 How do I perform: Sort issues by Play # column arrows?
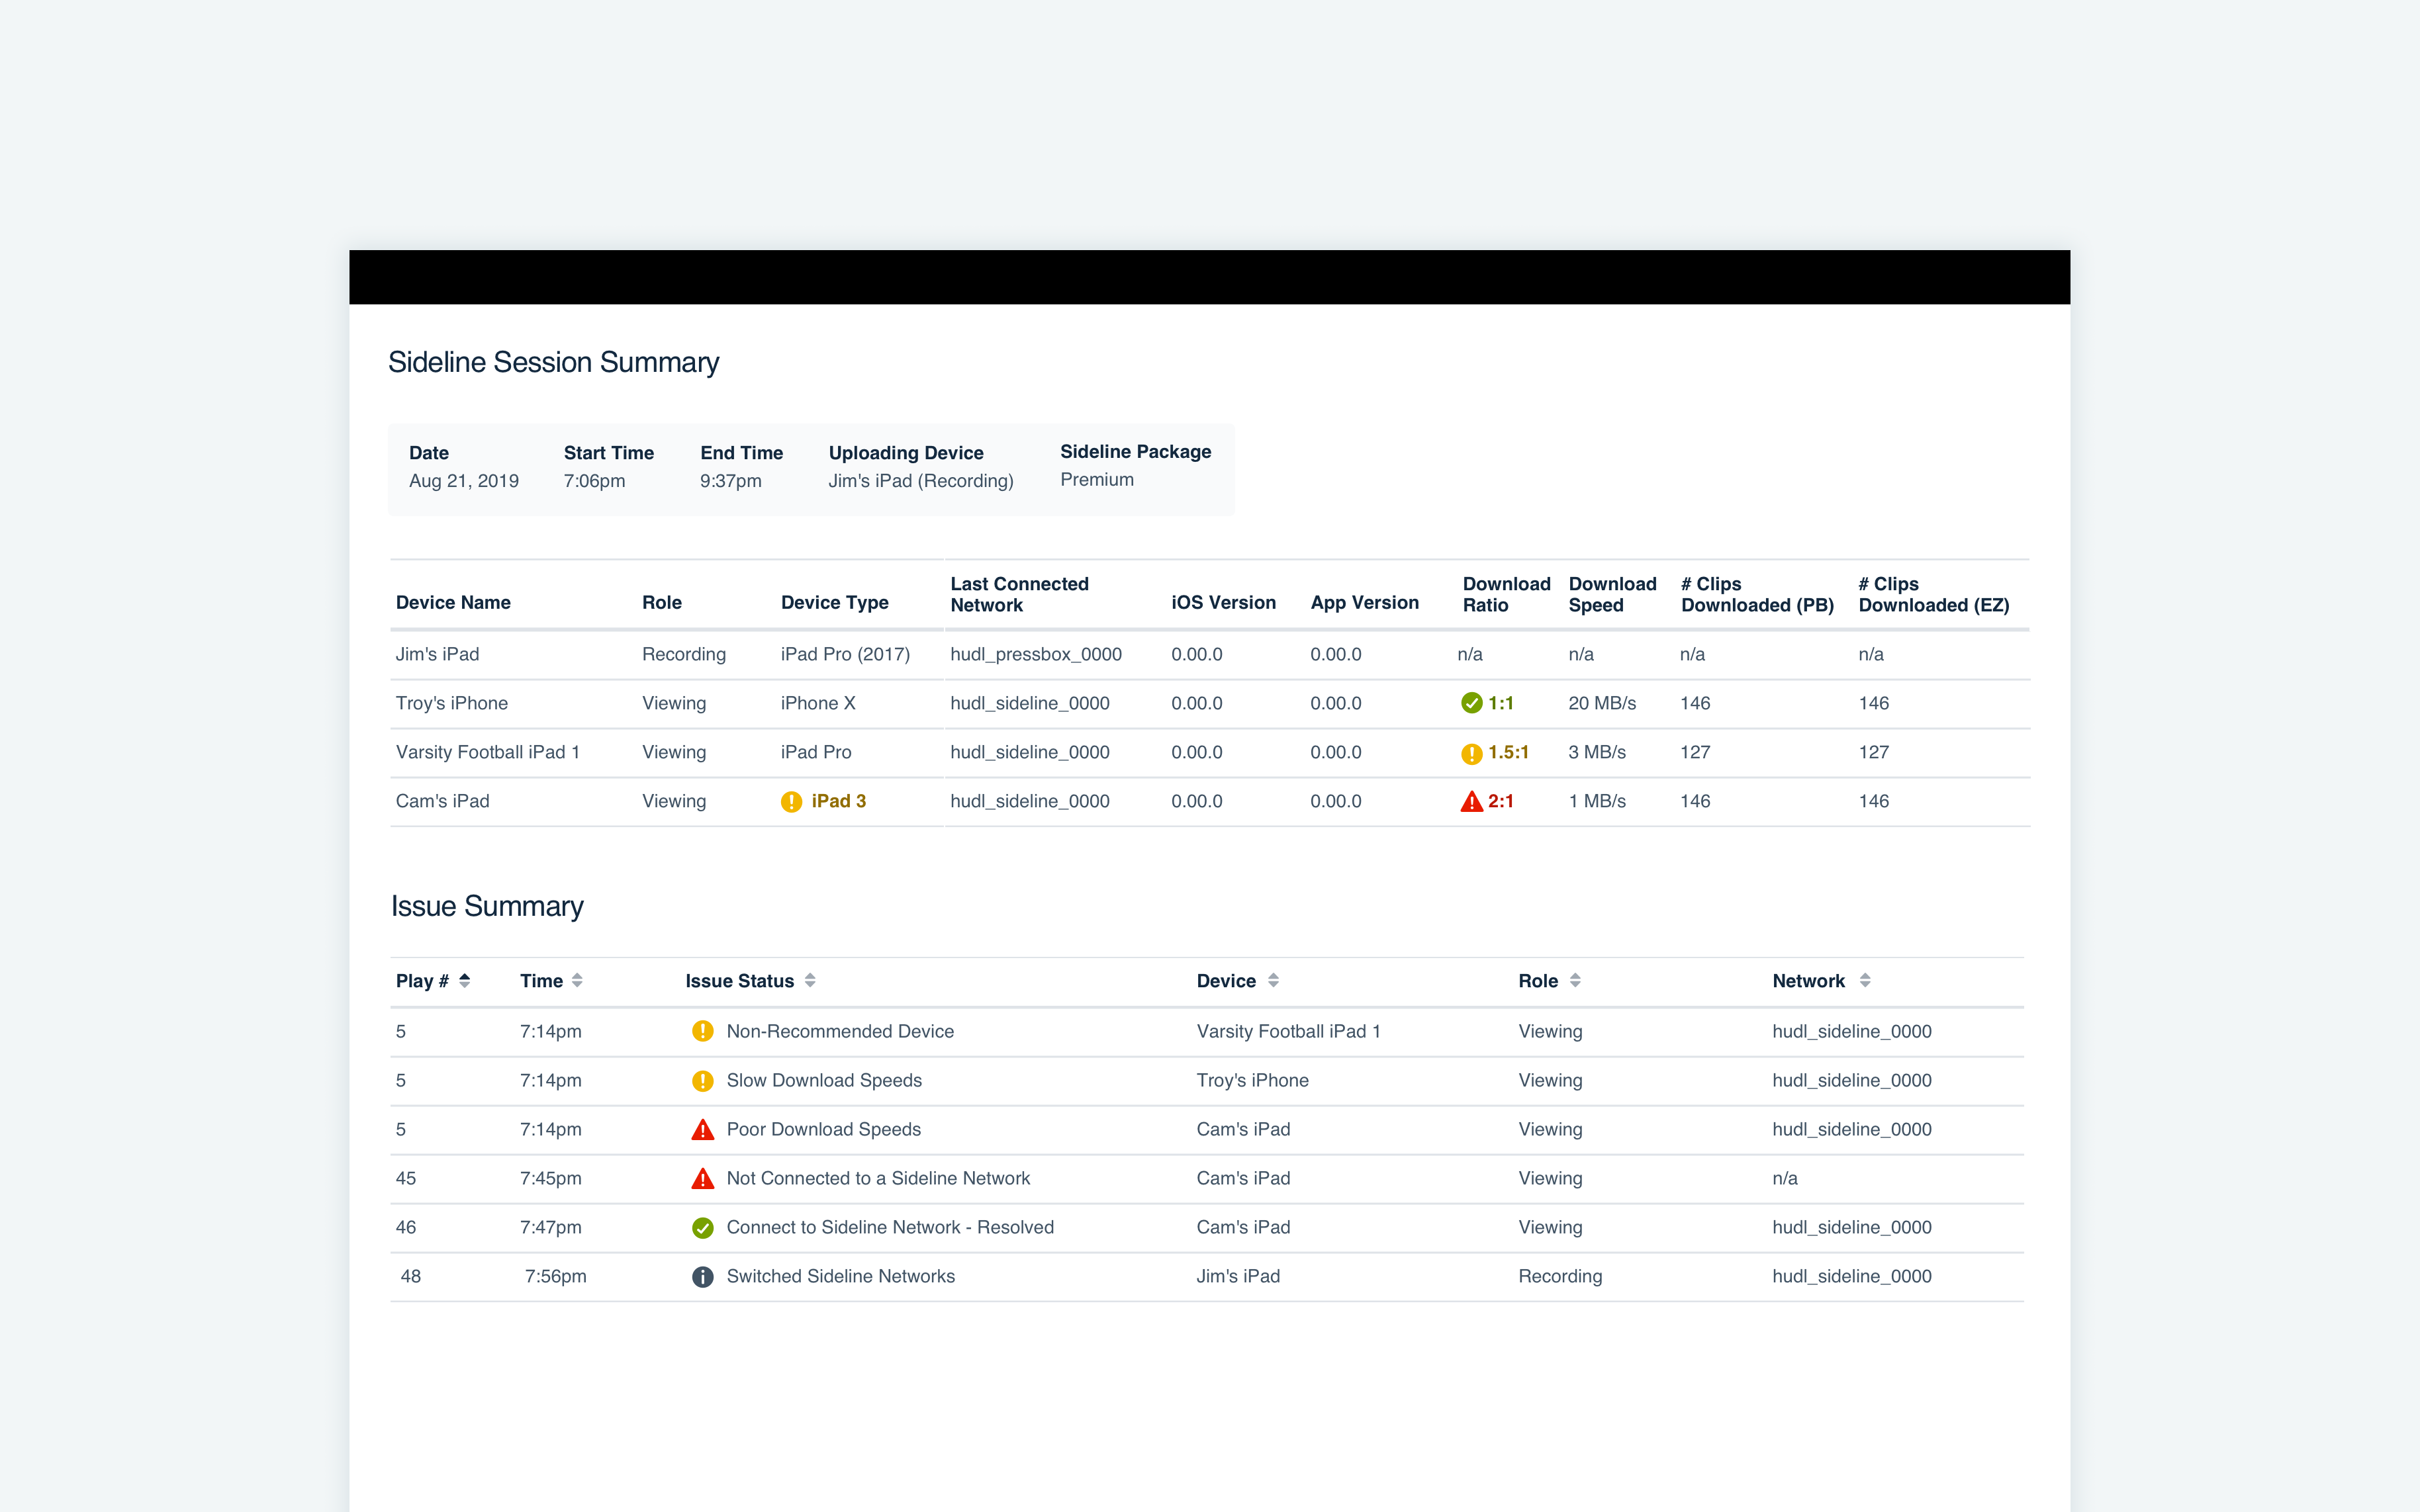tap(464, 981)
